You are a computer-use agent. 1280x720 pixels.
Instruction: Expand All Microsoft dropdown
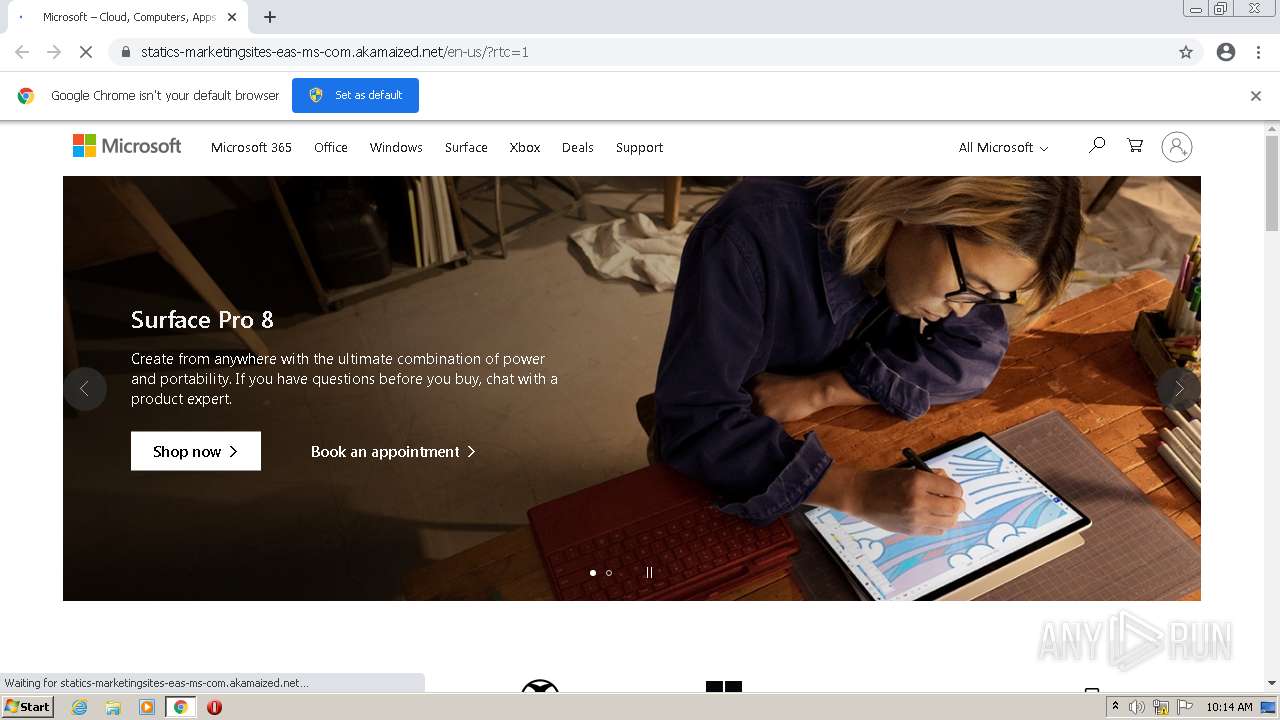click(1003, 147)
